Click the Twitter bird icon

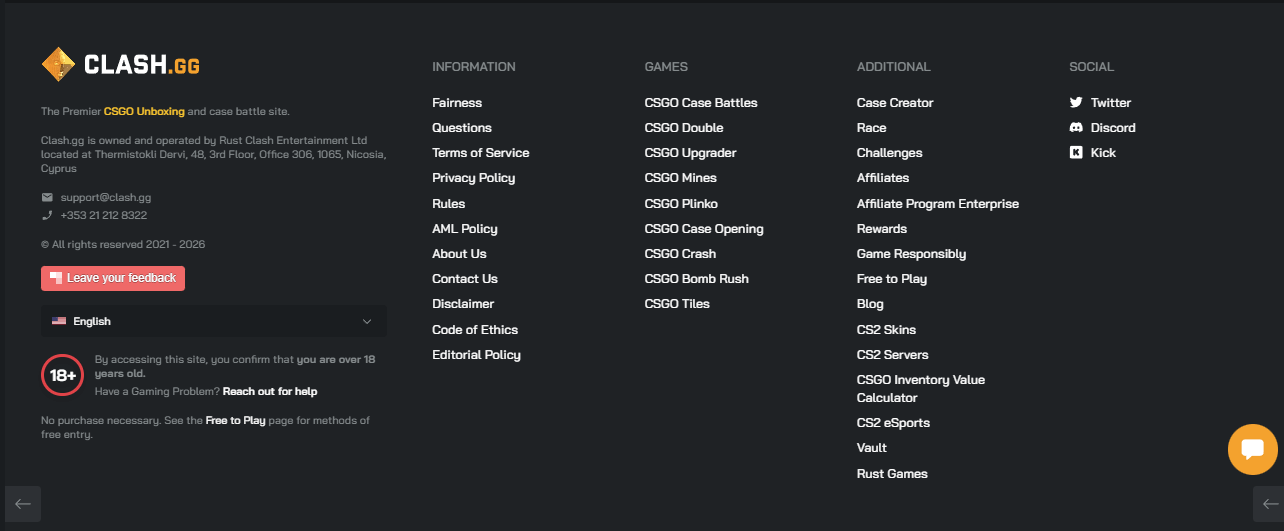click(x=1076, y=103)
